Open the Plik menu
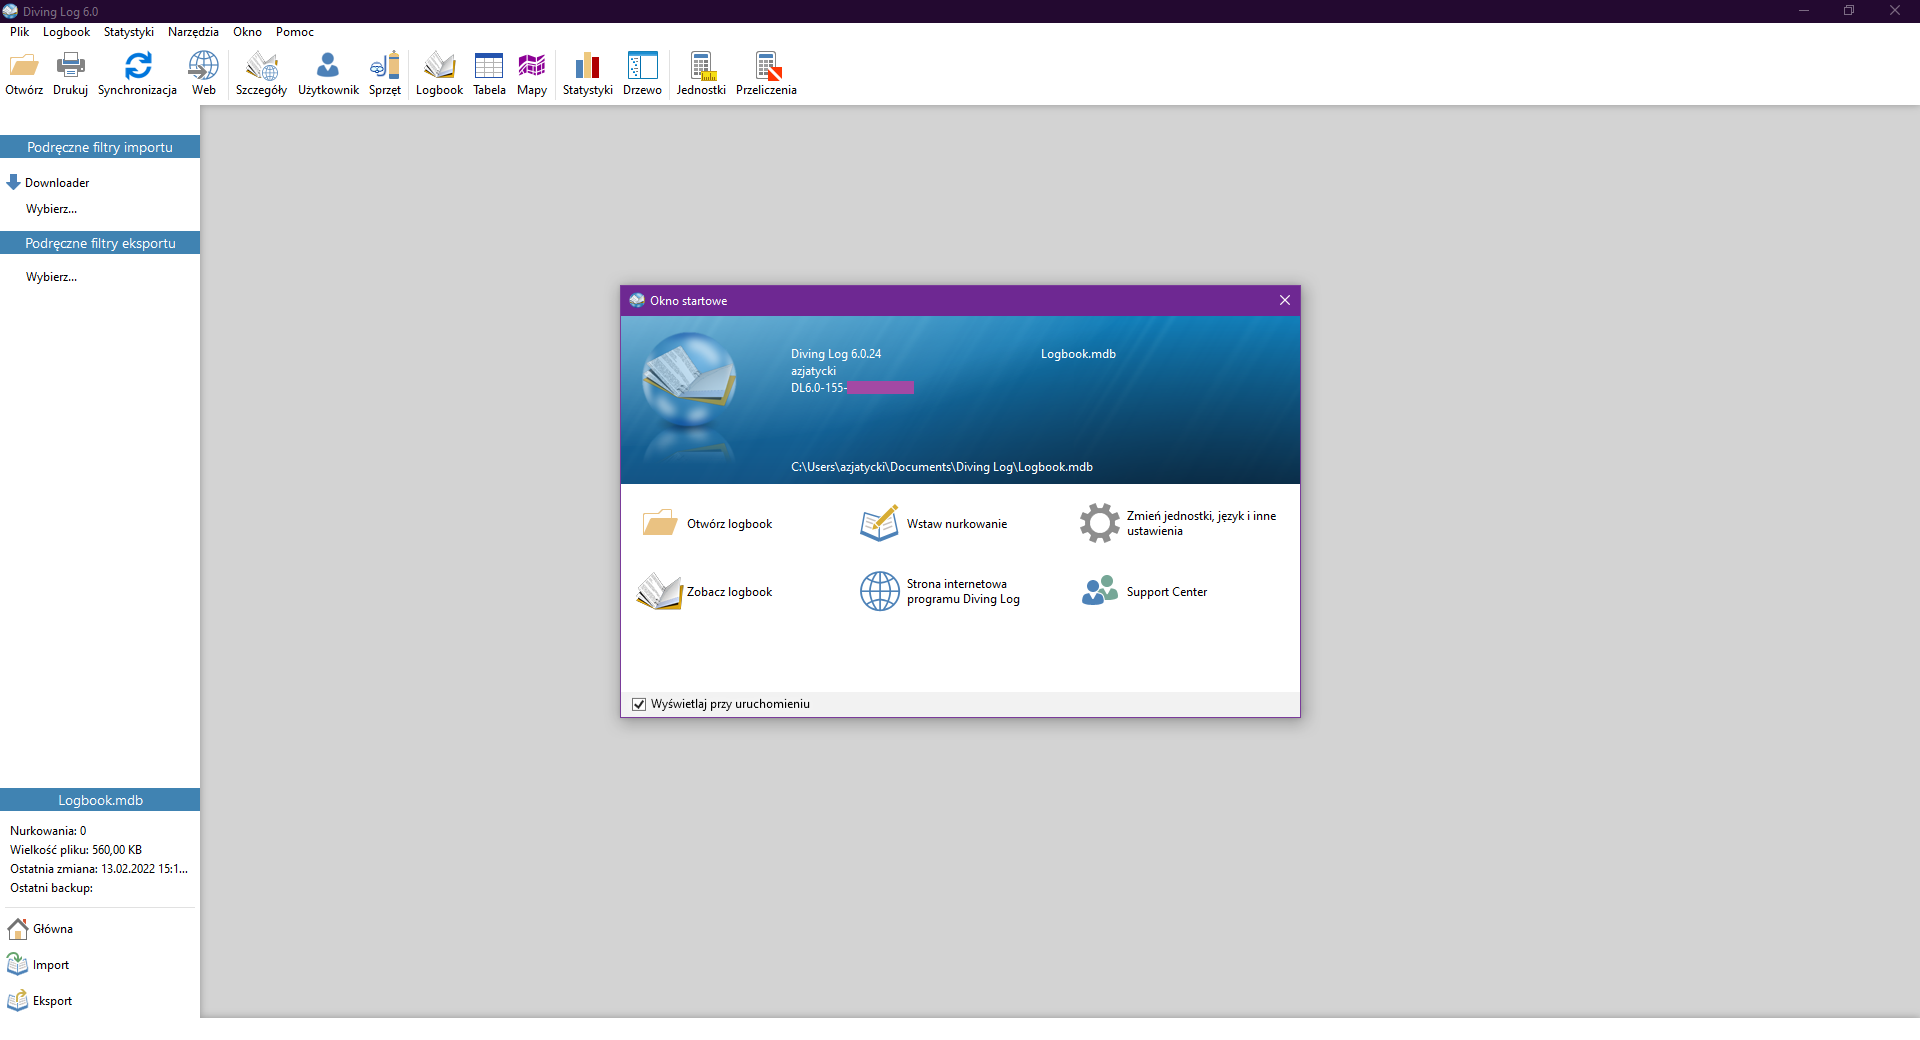Image resolution: width=1920 pixels, height=1040 pixels. pyautogui.click(x=19, y=32)
